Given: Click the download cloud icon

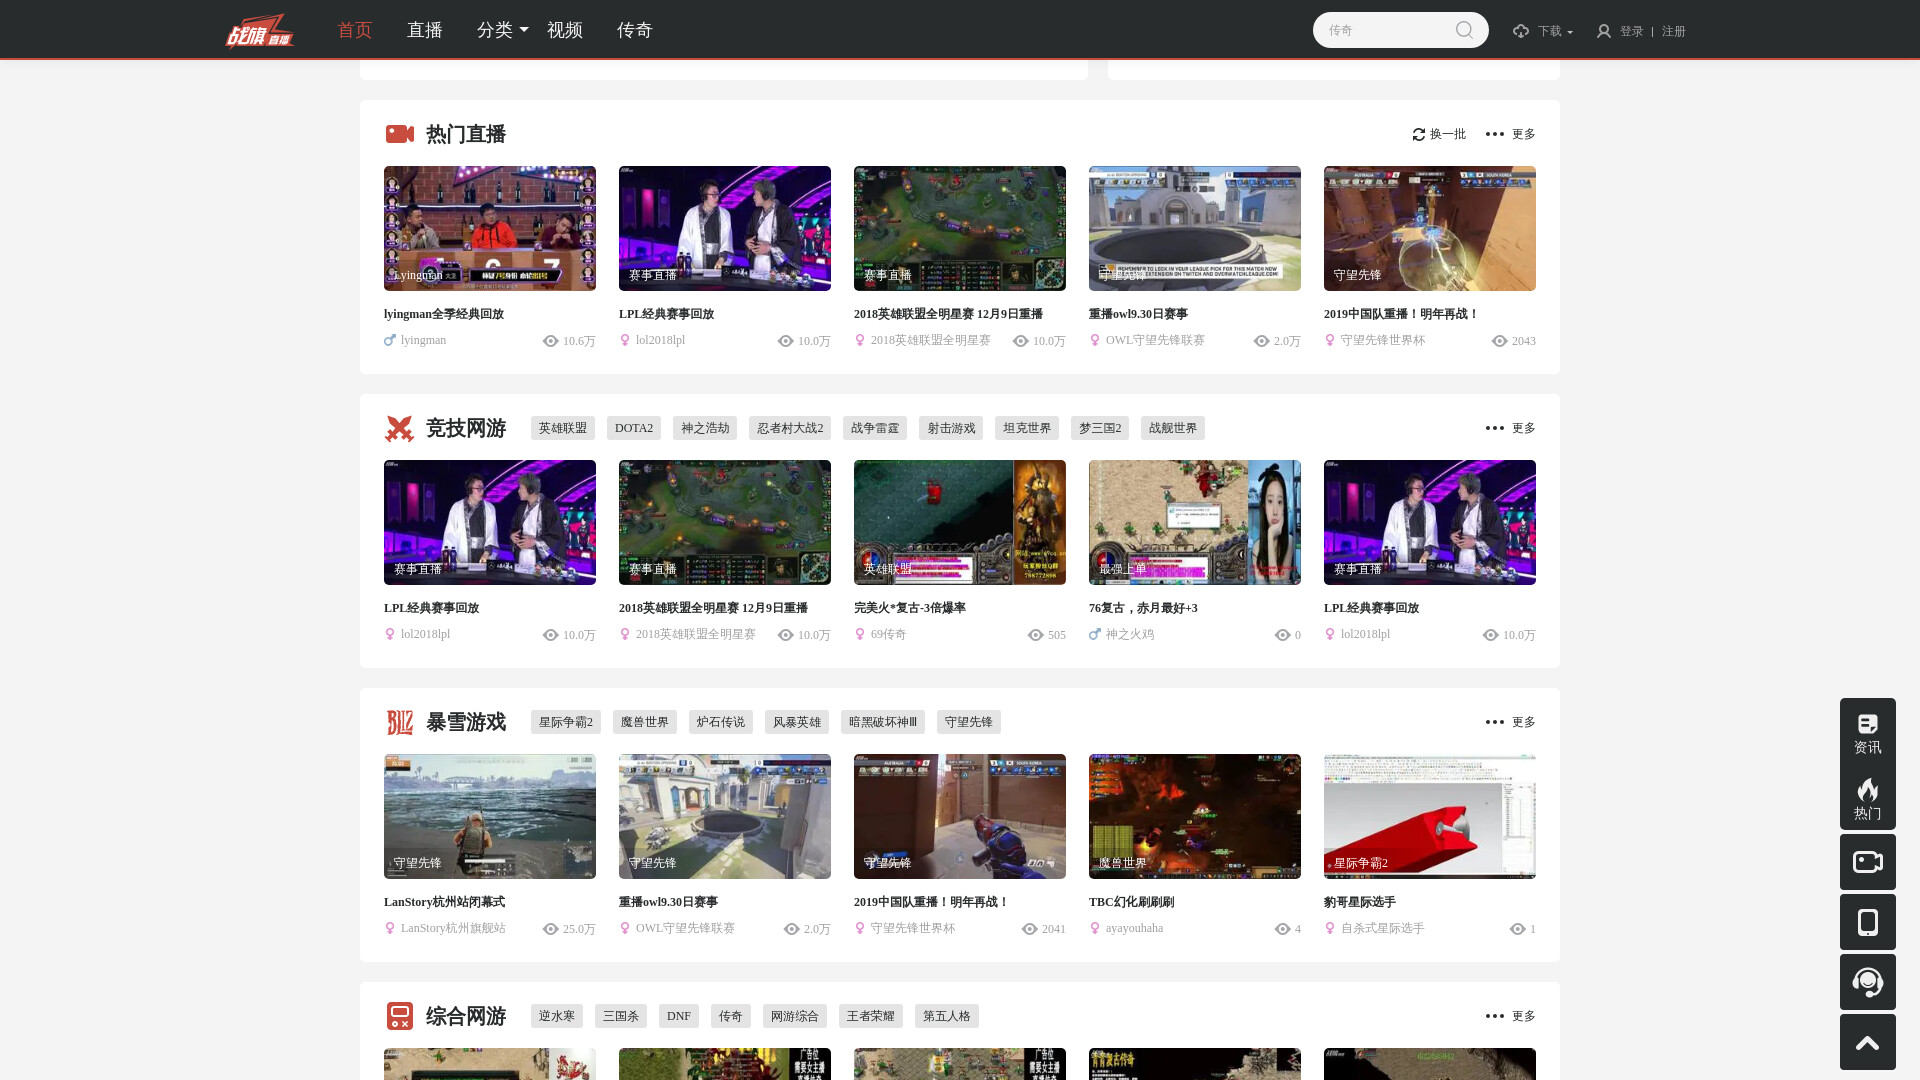Looking at the screenshot, I should pos(1521,31).
